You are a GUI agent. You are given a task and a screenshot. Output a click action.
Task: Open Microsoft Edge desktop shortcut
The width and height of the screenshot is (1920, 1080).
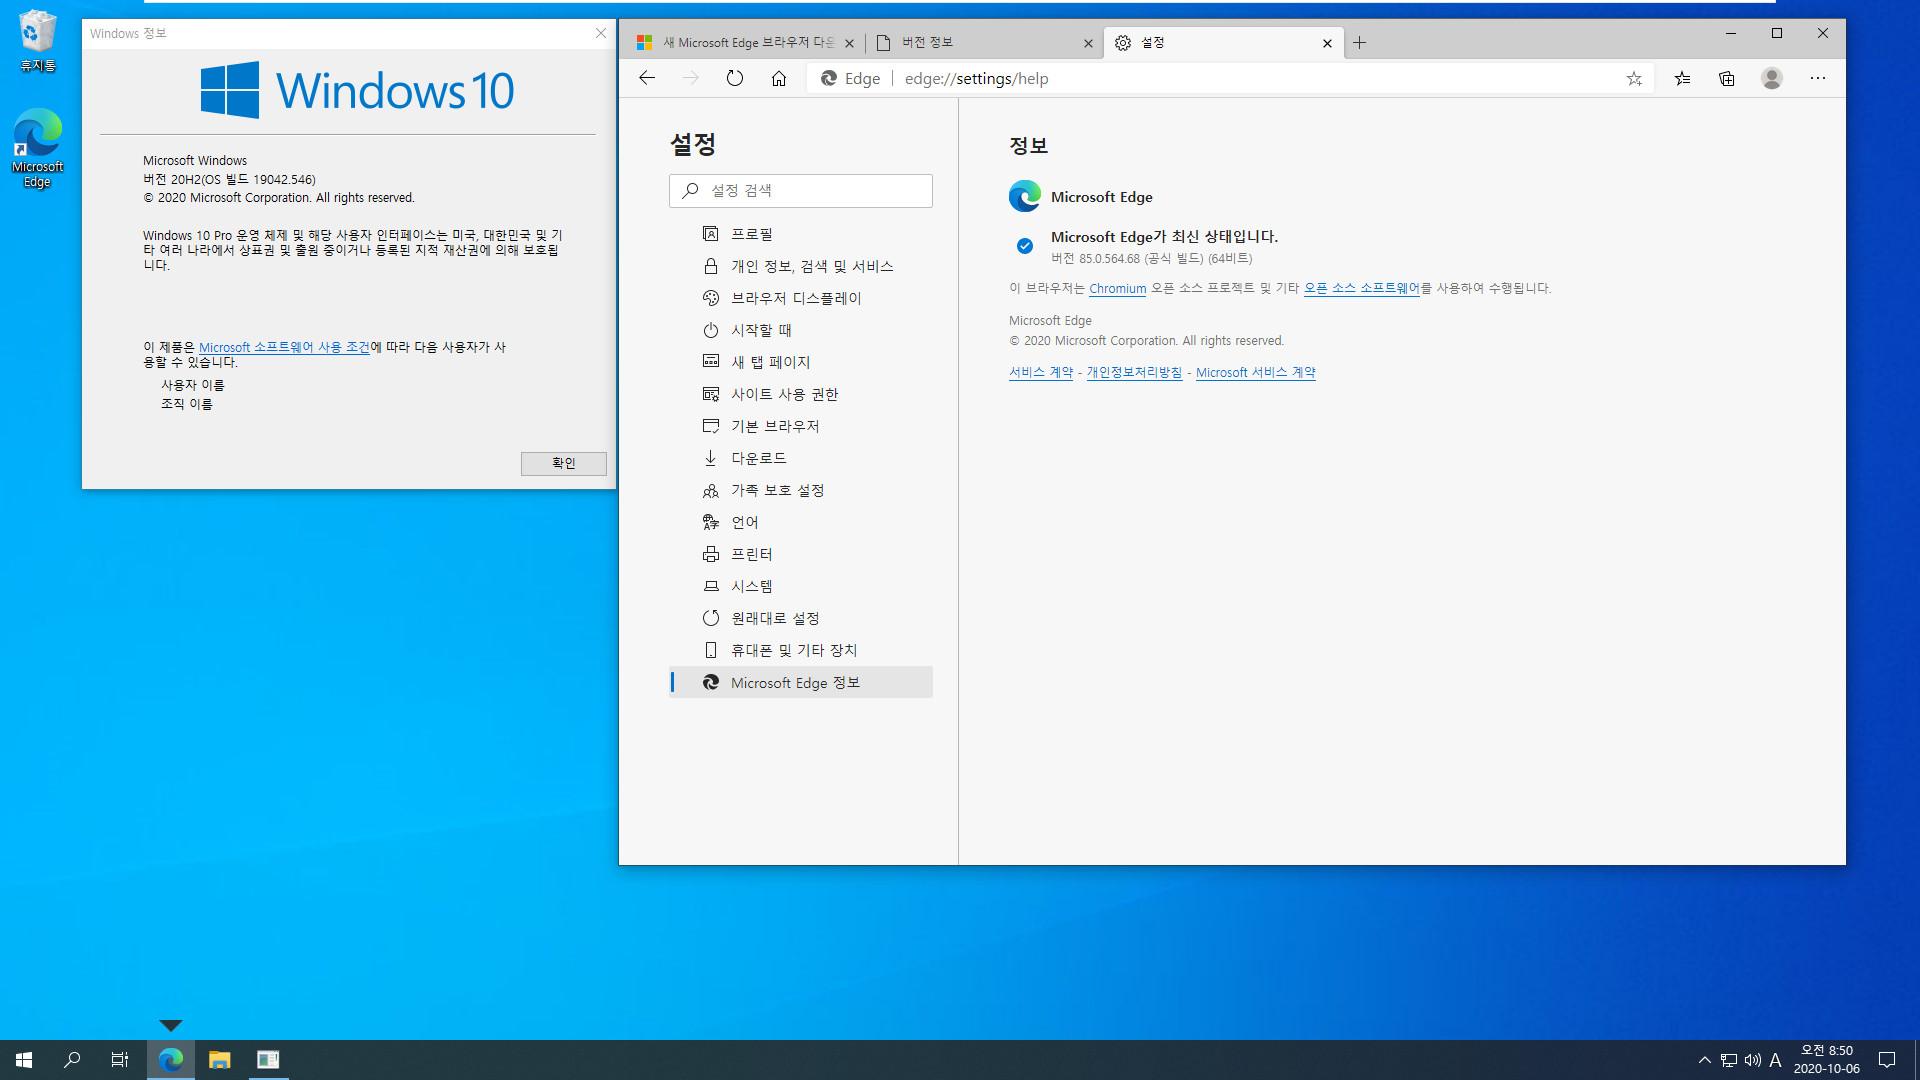(x=38, y=148)
